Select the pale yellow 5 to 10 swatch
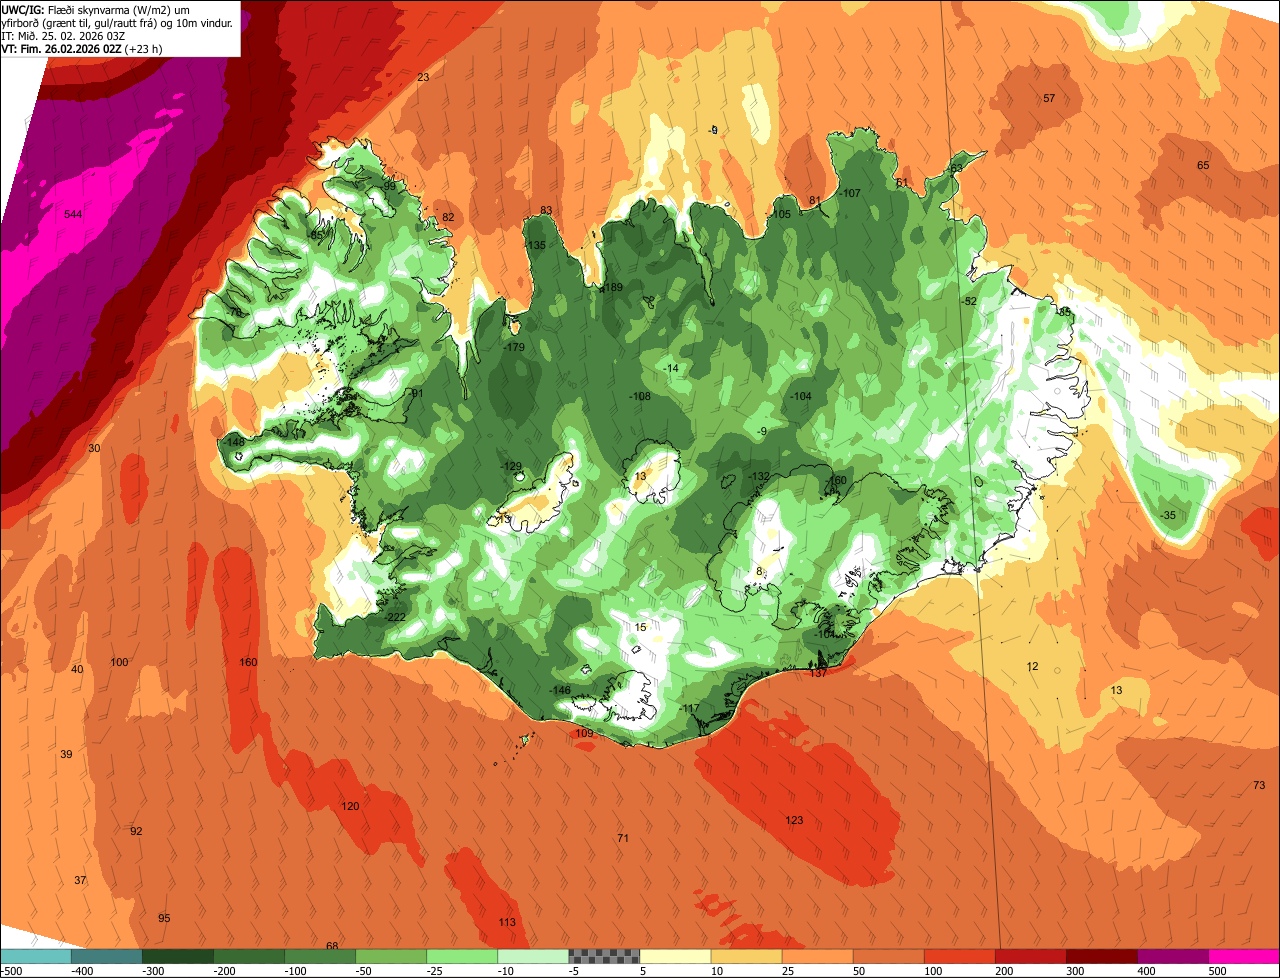Screen dimensions: 1280x978 [x=675, y=957]
